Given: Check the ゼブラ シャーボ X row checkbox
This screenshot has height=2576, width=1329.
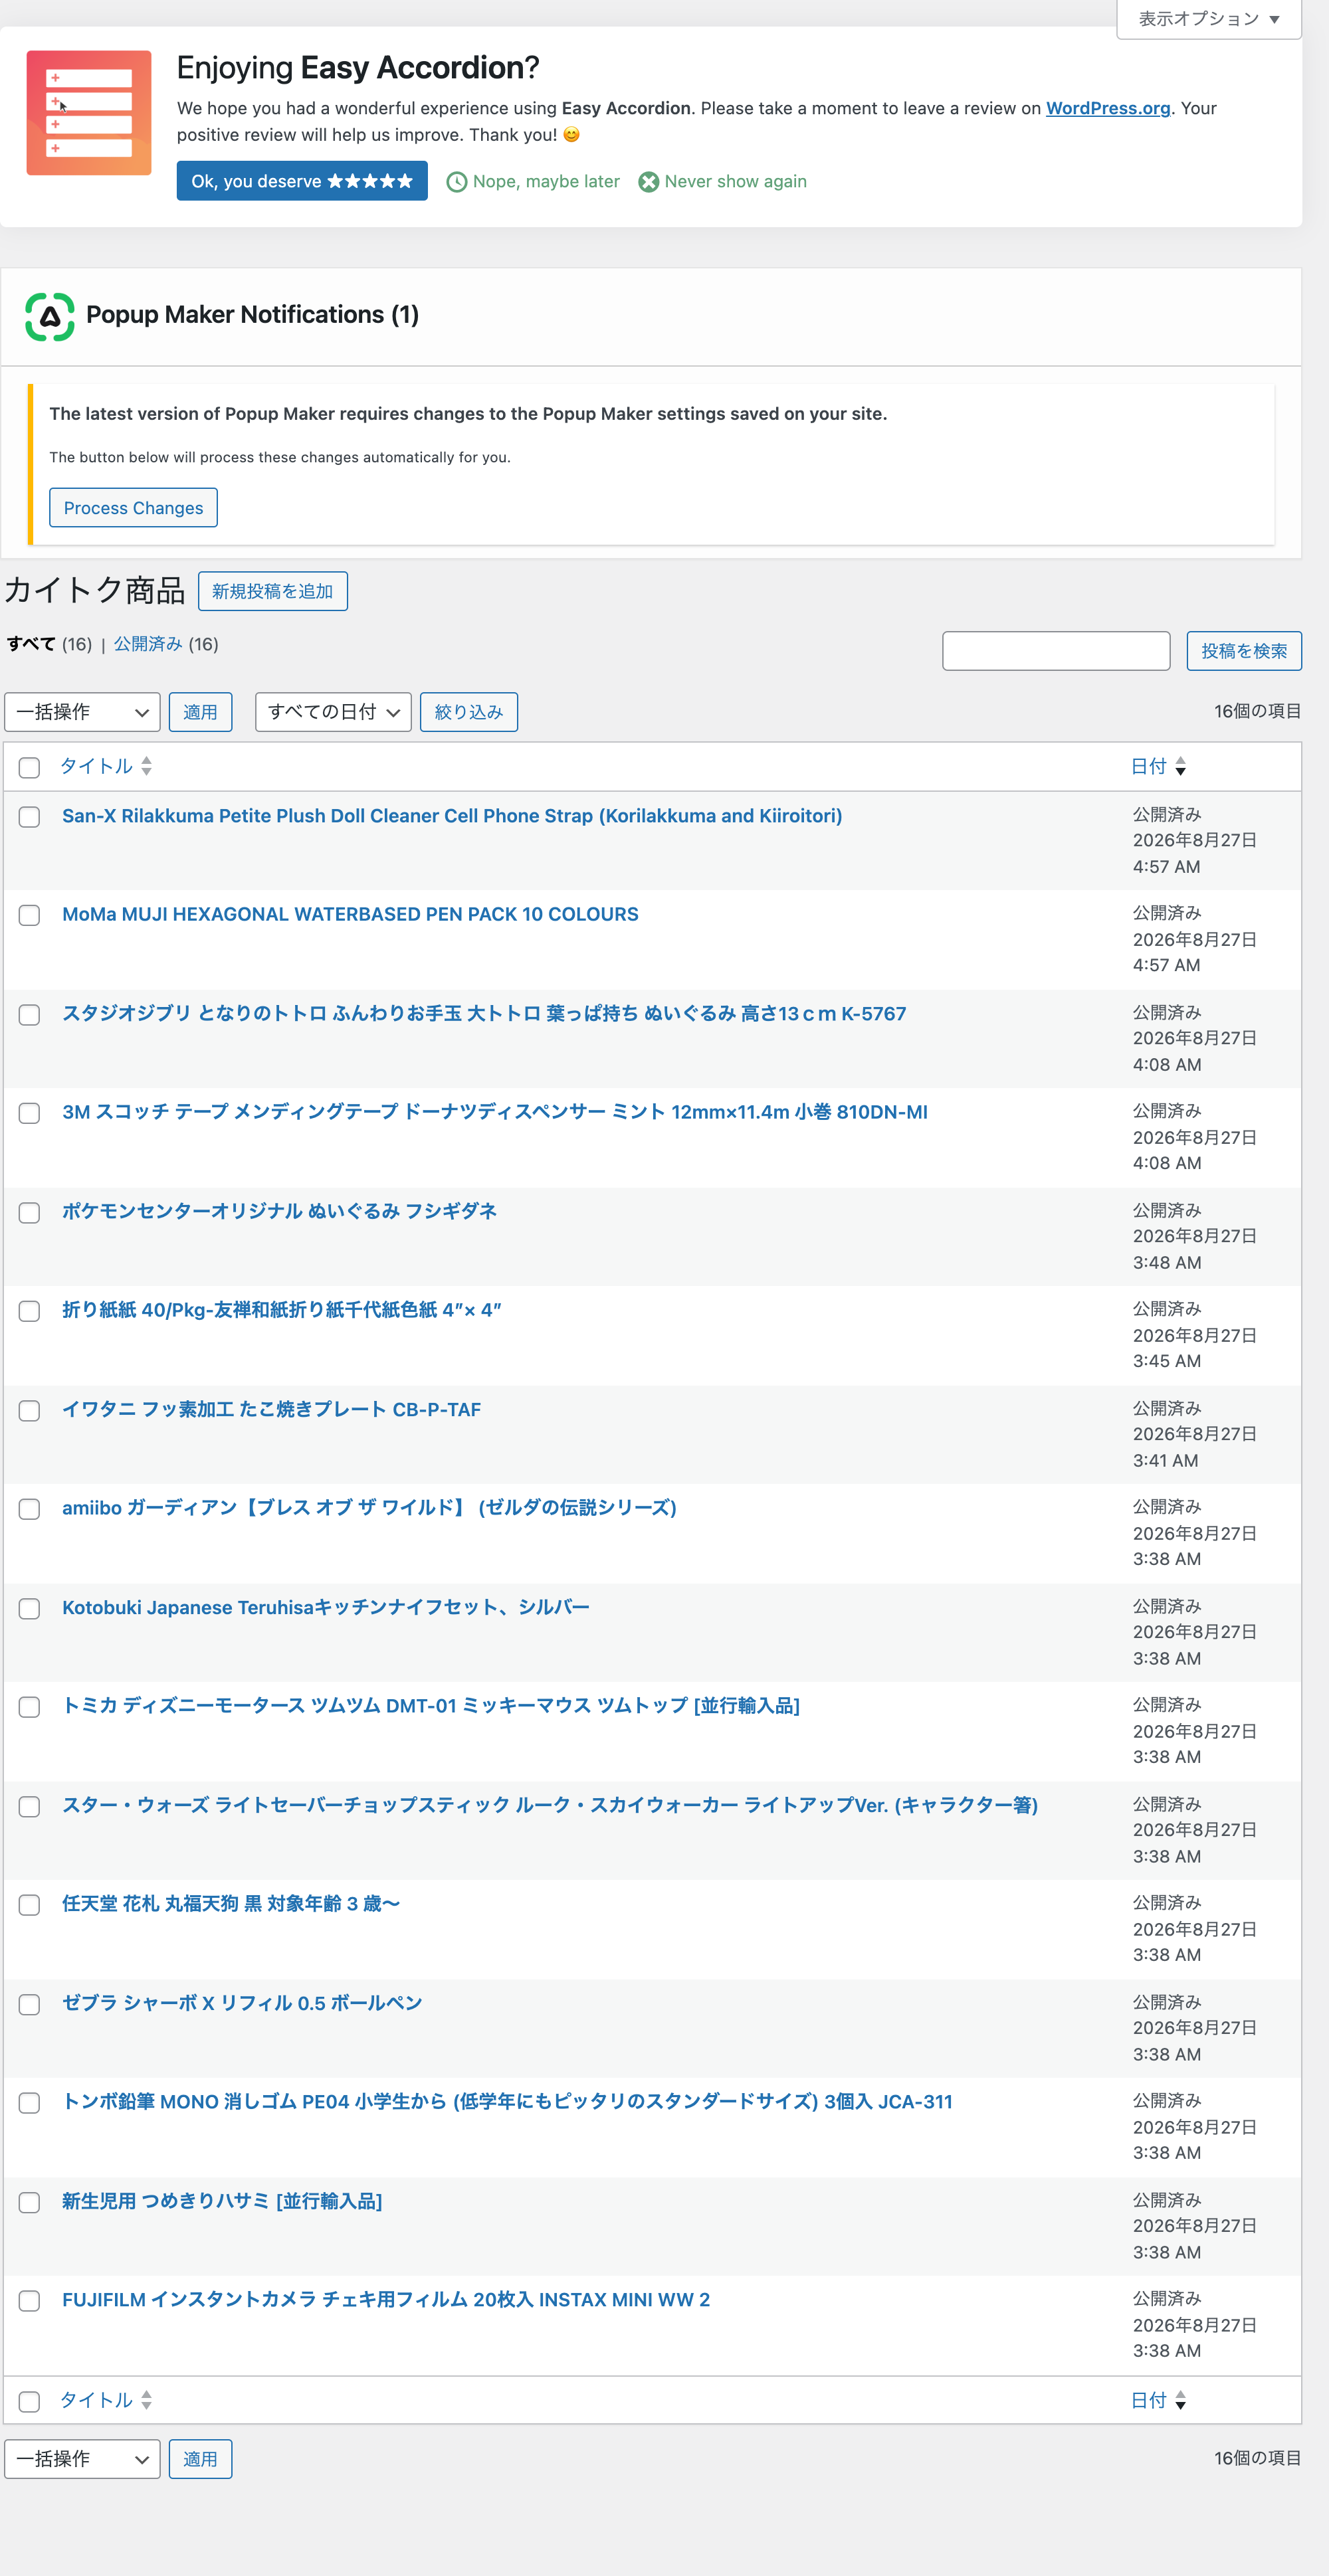Looking at the screenshot, I should [x=30, y=2005].
